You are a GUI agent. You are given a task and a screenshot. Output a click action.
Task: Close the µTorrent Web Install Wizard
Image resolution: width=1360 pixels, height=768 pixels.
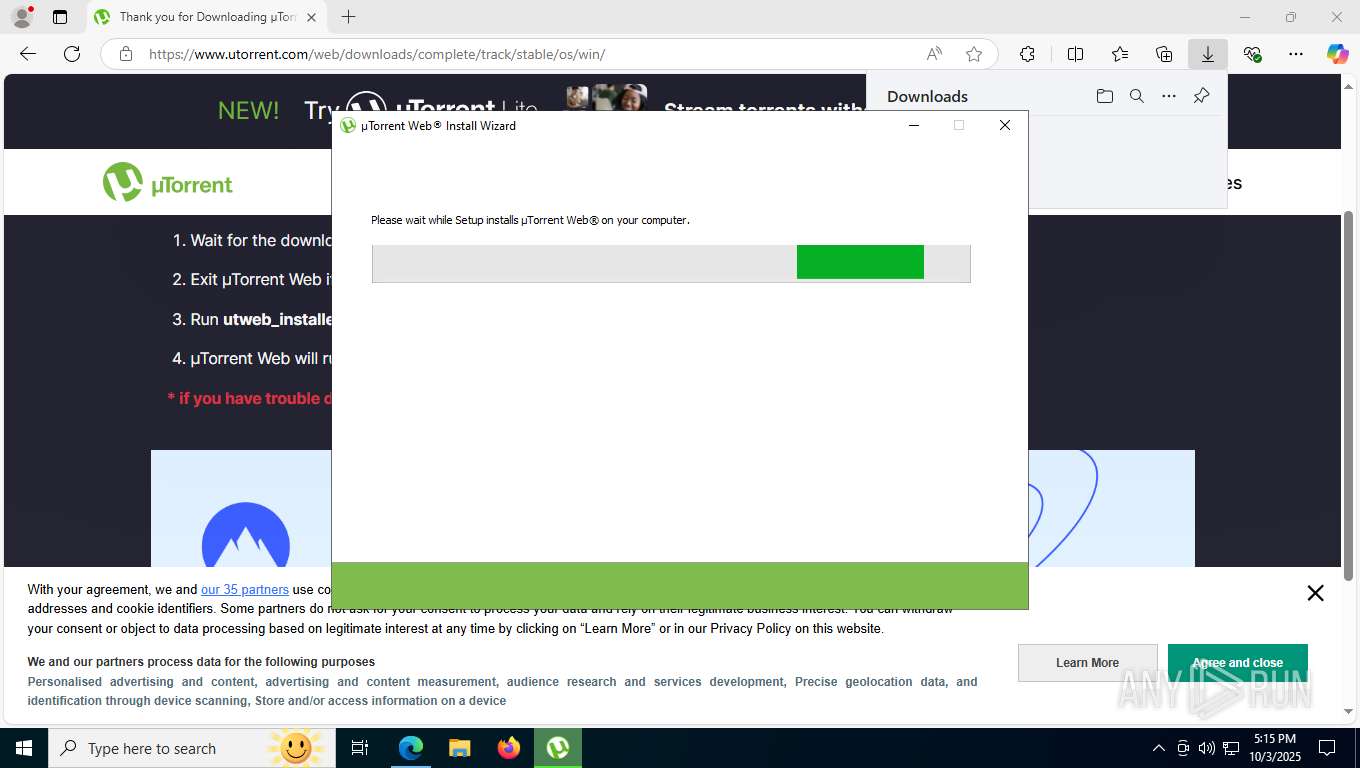(x=1005, y=125)
